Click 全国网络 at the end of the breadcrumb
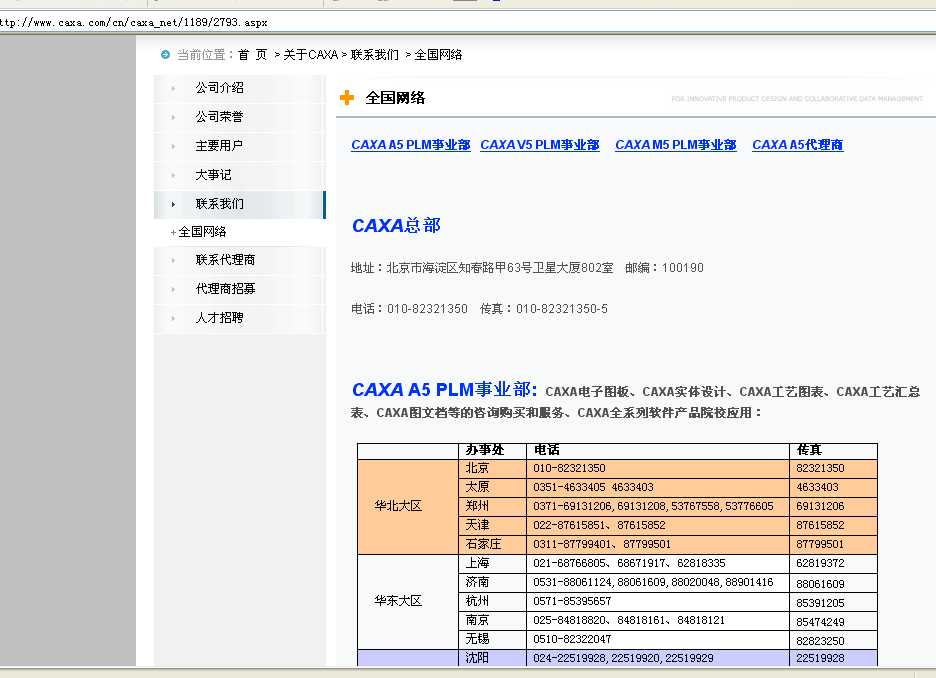Image resolution: width=936 pixels, height=678 pixels. click(x=438, y=55)
